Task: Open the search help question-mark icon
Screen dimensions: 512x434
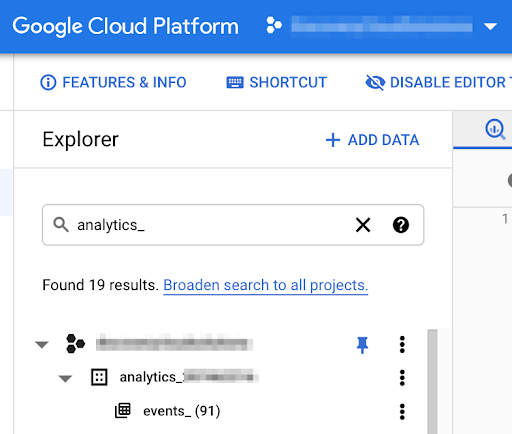Action: click(x=401, y=225)
